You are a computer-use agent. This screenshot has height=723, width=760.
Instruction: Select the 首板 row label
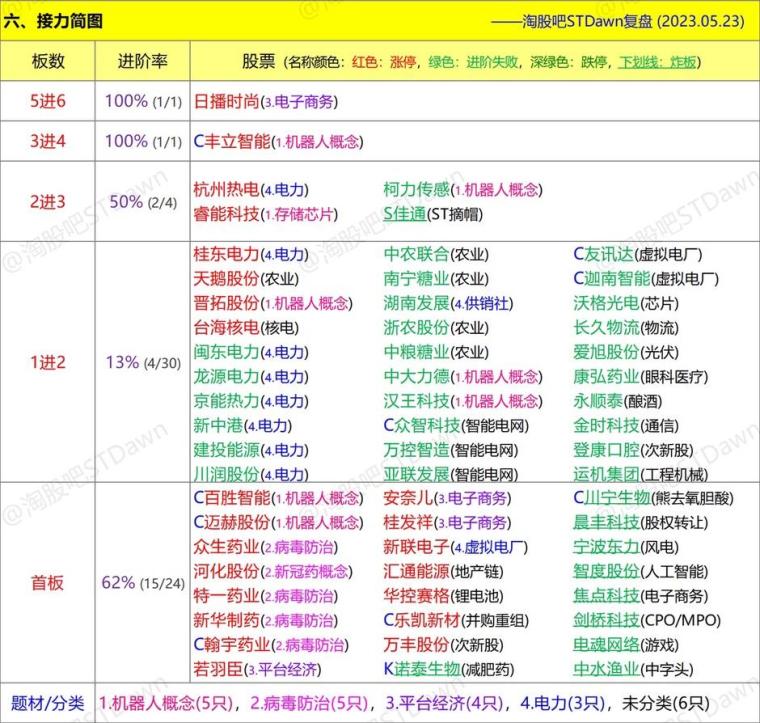coord(48,582)
